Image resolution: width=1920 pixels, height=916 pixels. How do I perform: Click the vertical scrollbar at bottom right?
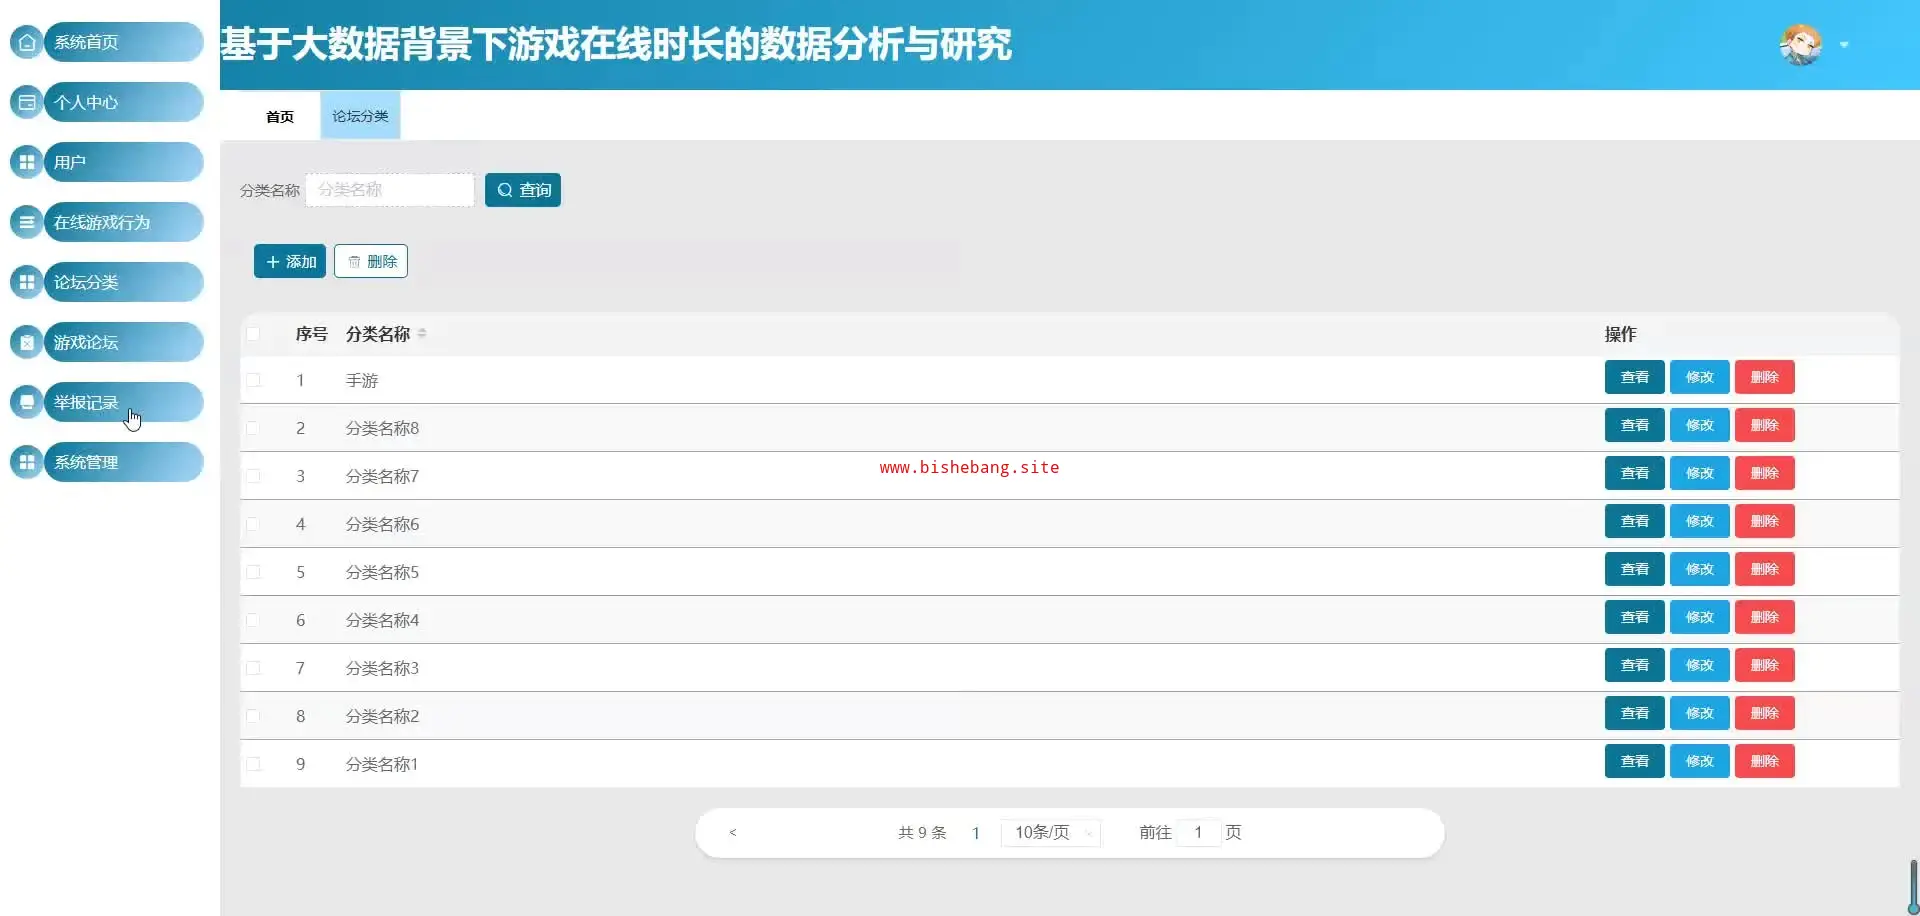tap(1913, 886)
